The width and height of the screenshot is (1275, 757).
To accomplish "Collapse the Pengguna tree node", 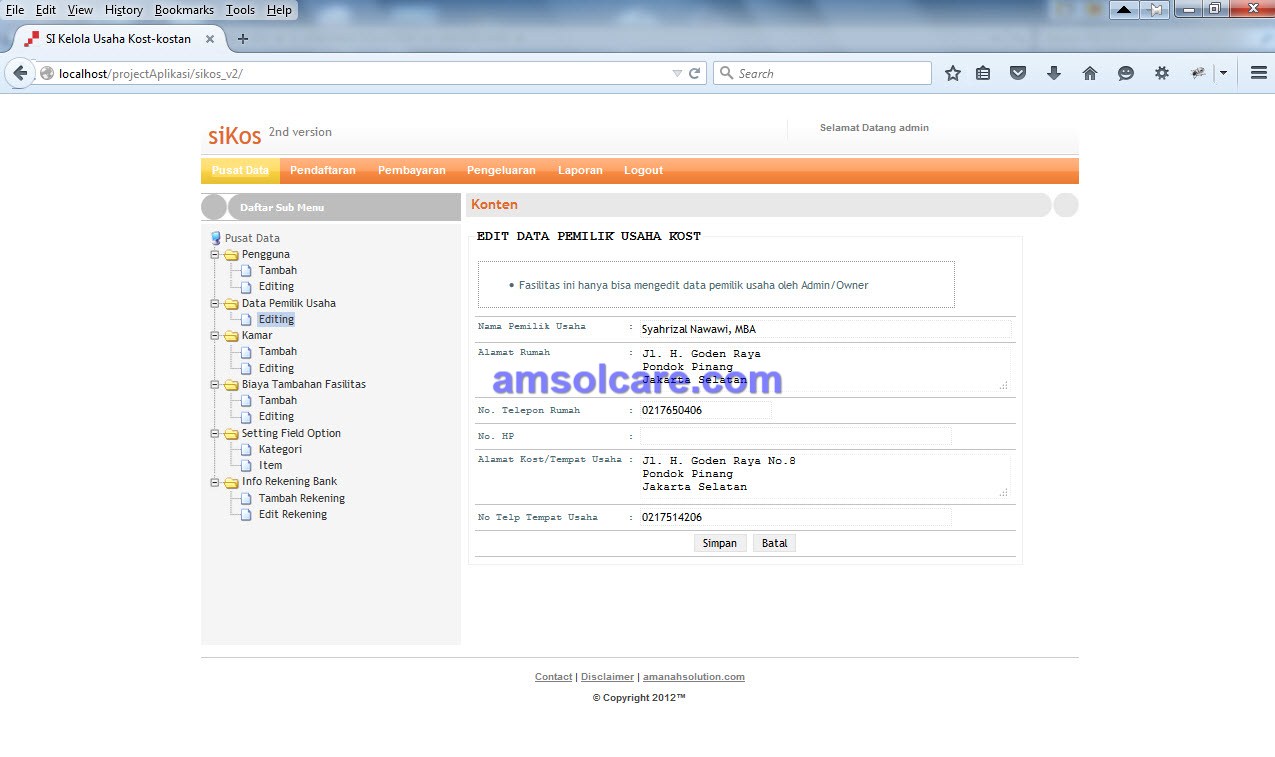I will 214,254.
